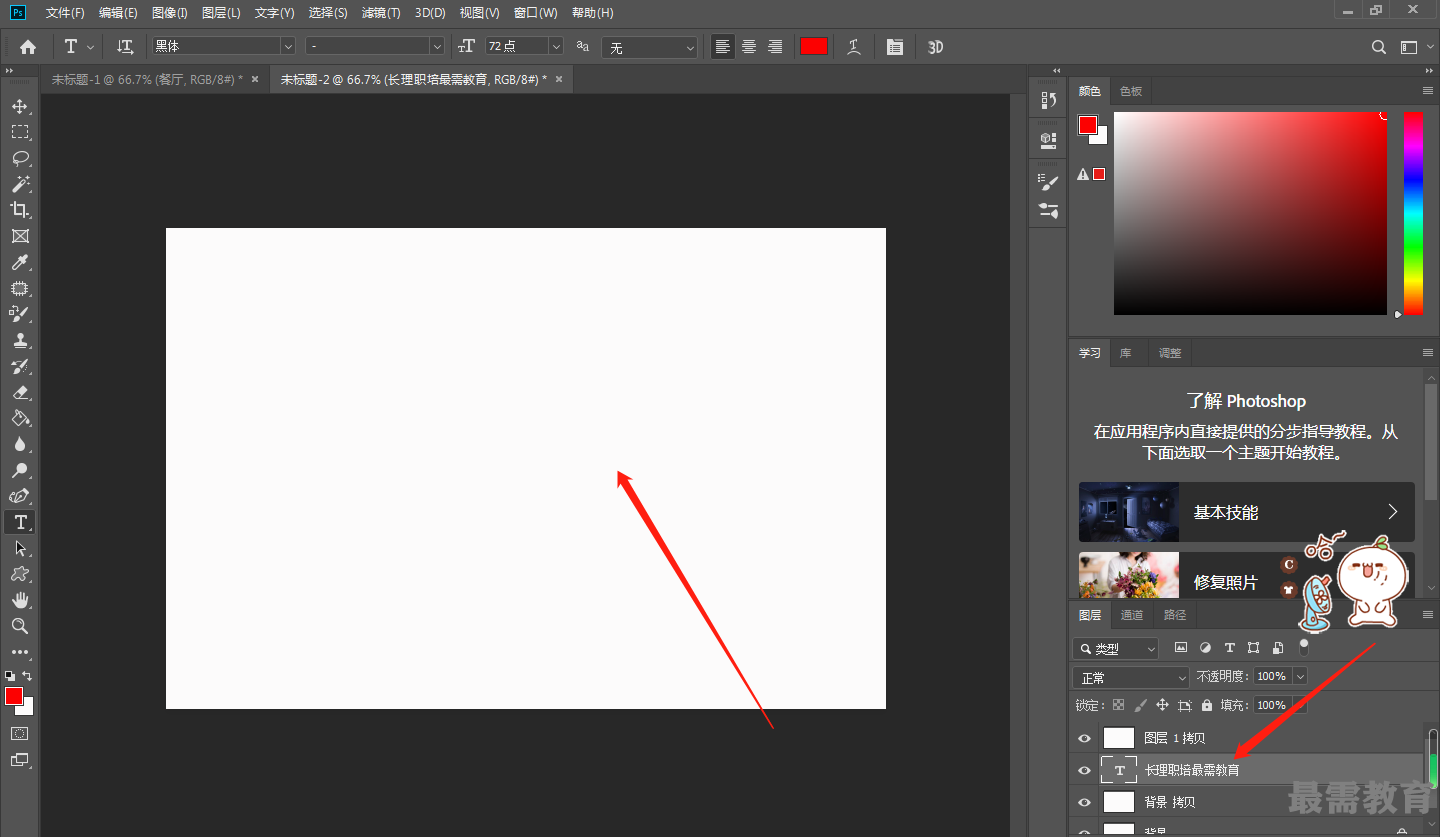Select the Custom Shape tool

coord(20,574)
